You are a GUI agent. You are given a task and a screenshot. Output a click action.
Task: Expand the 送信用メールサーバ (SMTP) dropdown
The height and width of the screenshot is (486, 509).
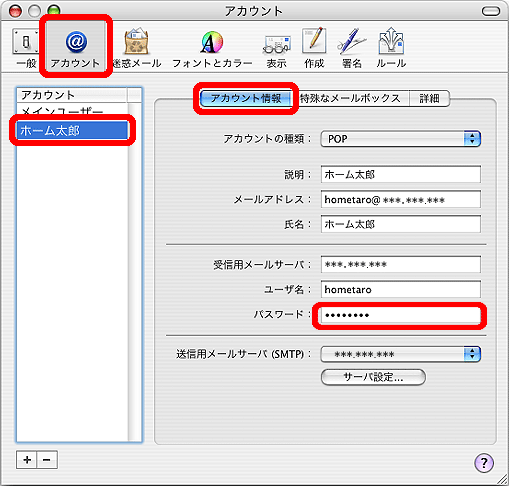400,354
